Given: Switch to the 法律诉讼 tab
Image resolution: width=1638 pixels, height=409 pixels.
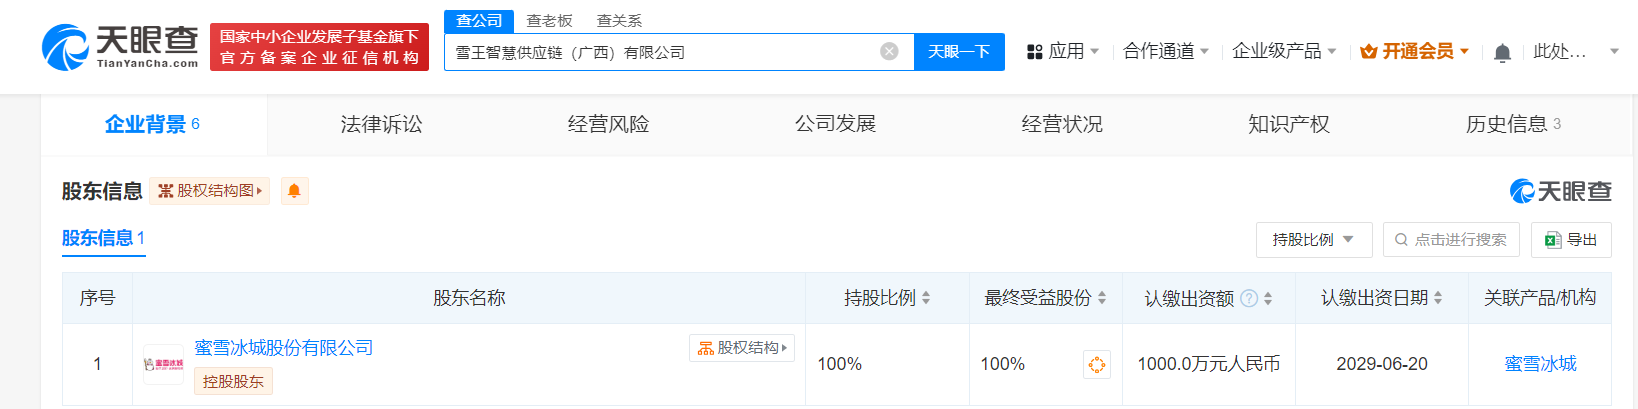Looking at the screenshot, I should [x=381, y=124].
